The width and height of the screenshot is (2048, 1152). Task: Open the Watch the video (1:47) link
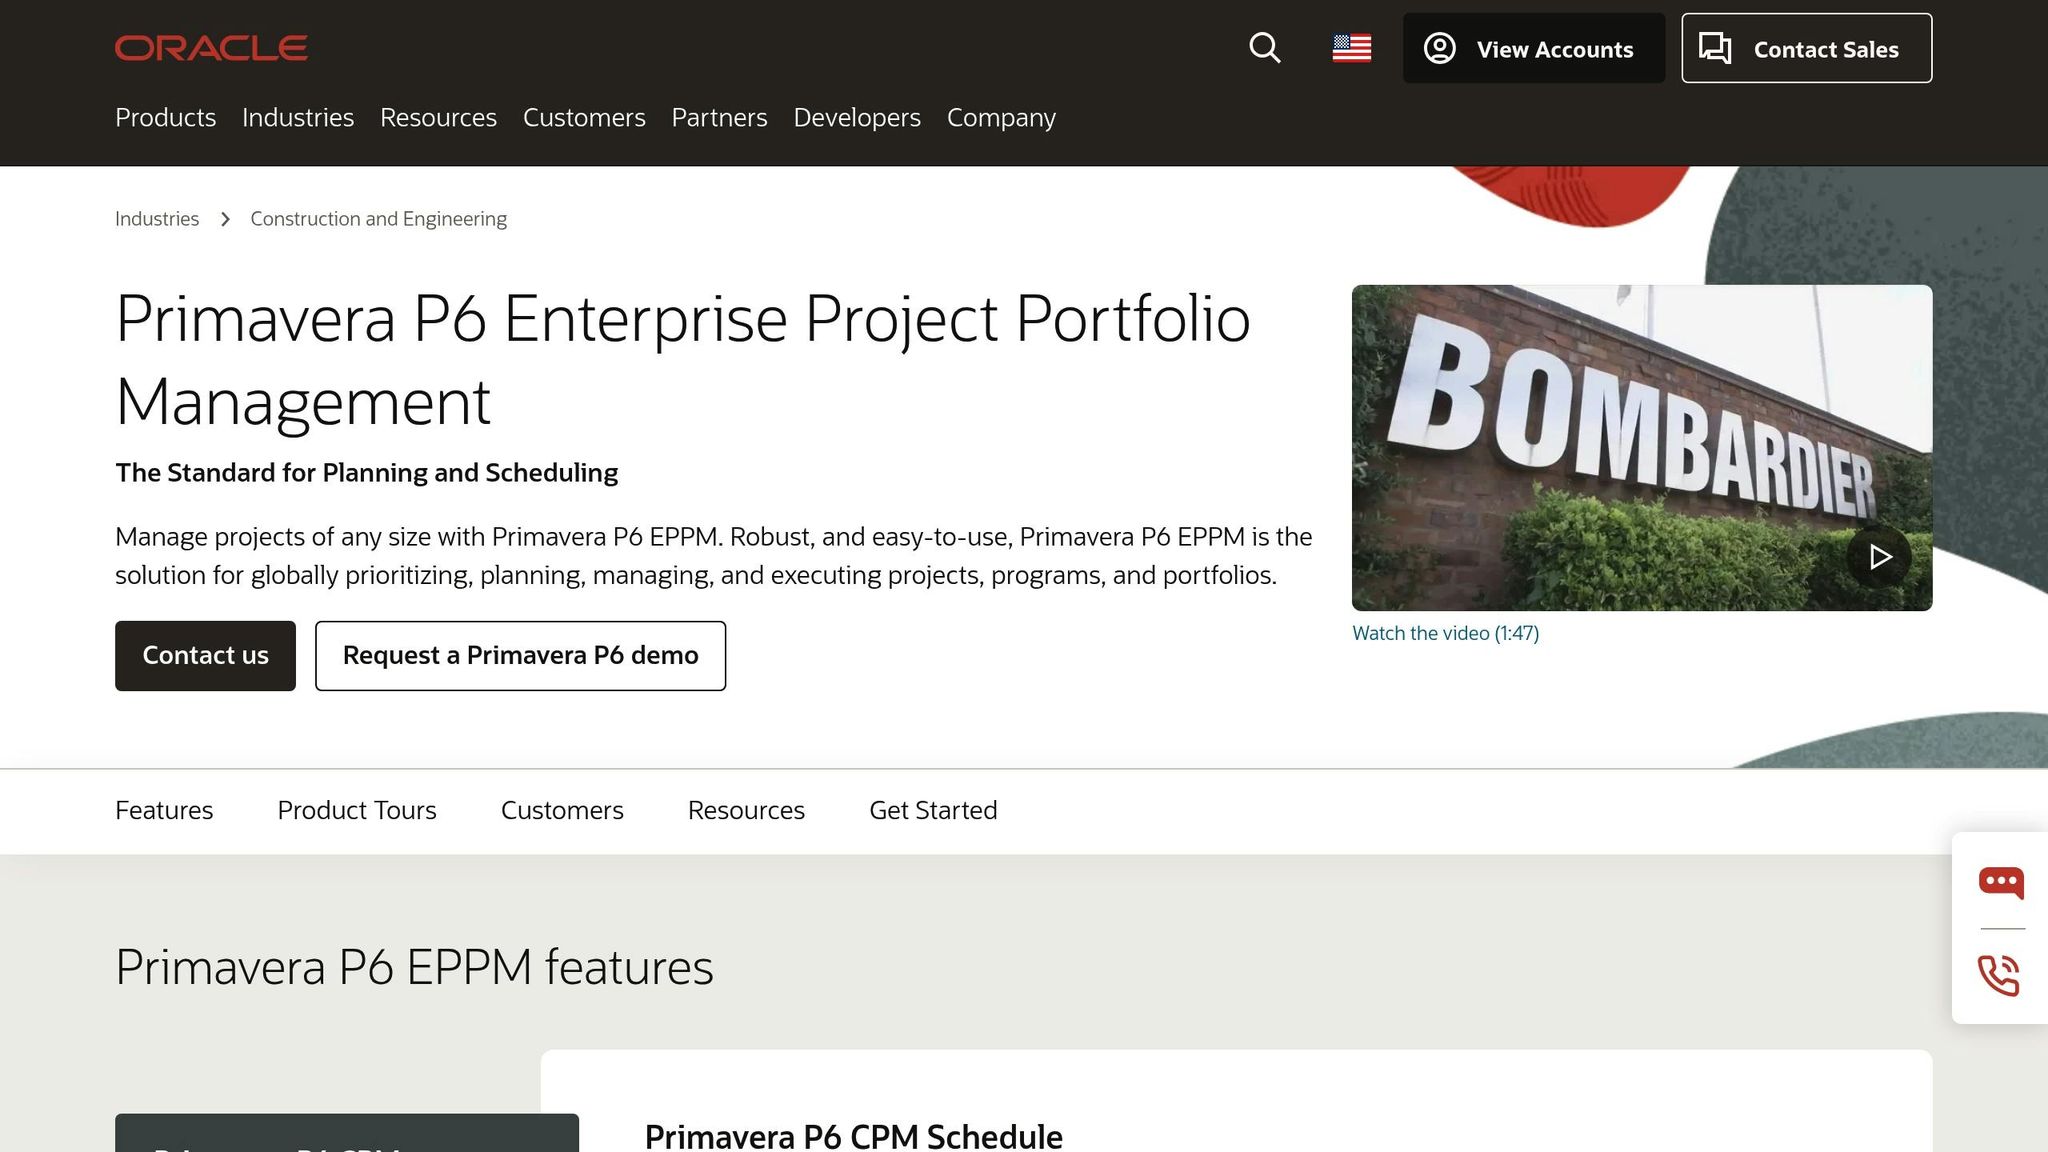1446,633
